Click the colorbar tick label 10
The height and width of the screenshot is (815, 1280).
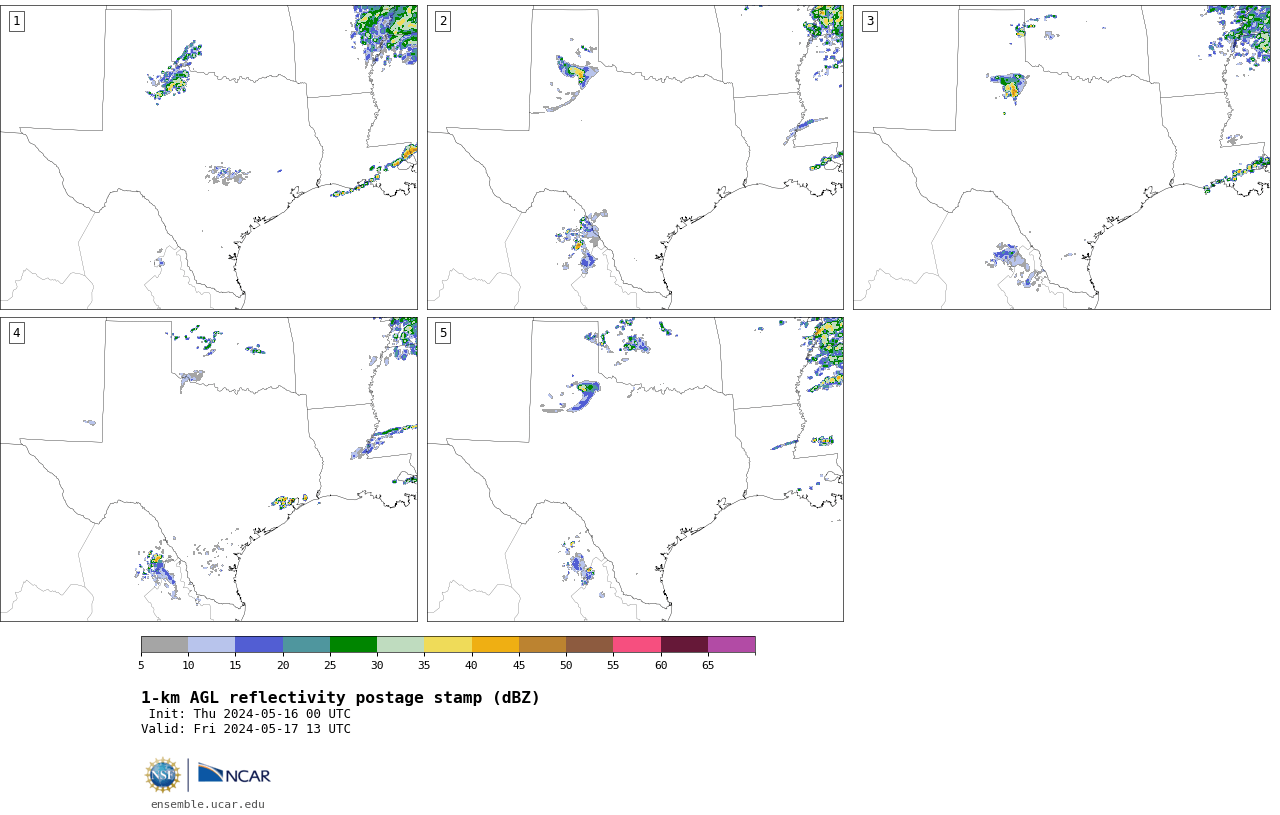tap(188, 665)
